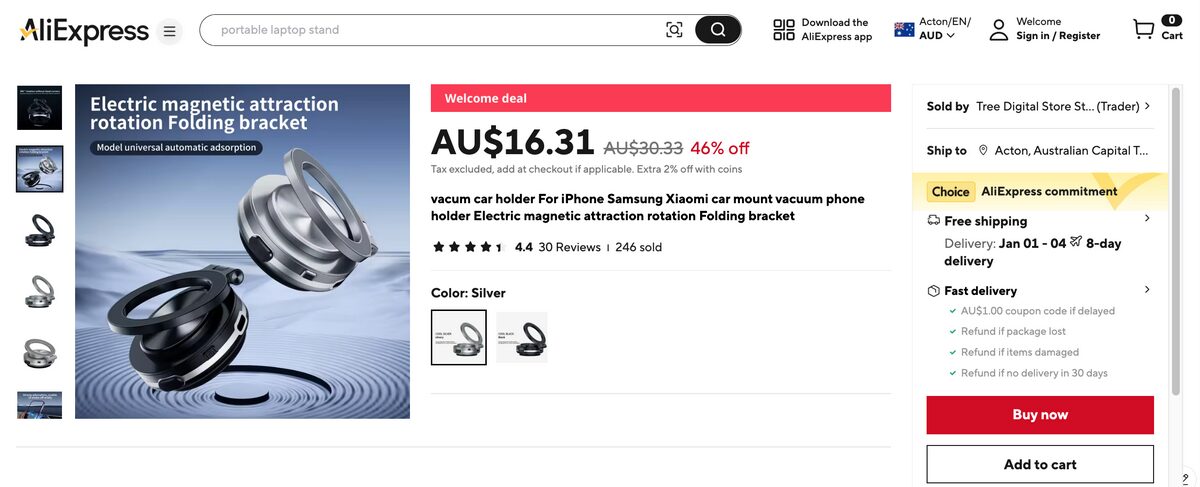Image resolution: width=1200 pixels, height=487 pixels.
Task: Click the Australian flag icon
Action: pyautogui.click(x=904, y=29)
